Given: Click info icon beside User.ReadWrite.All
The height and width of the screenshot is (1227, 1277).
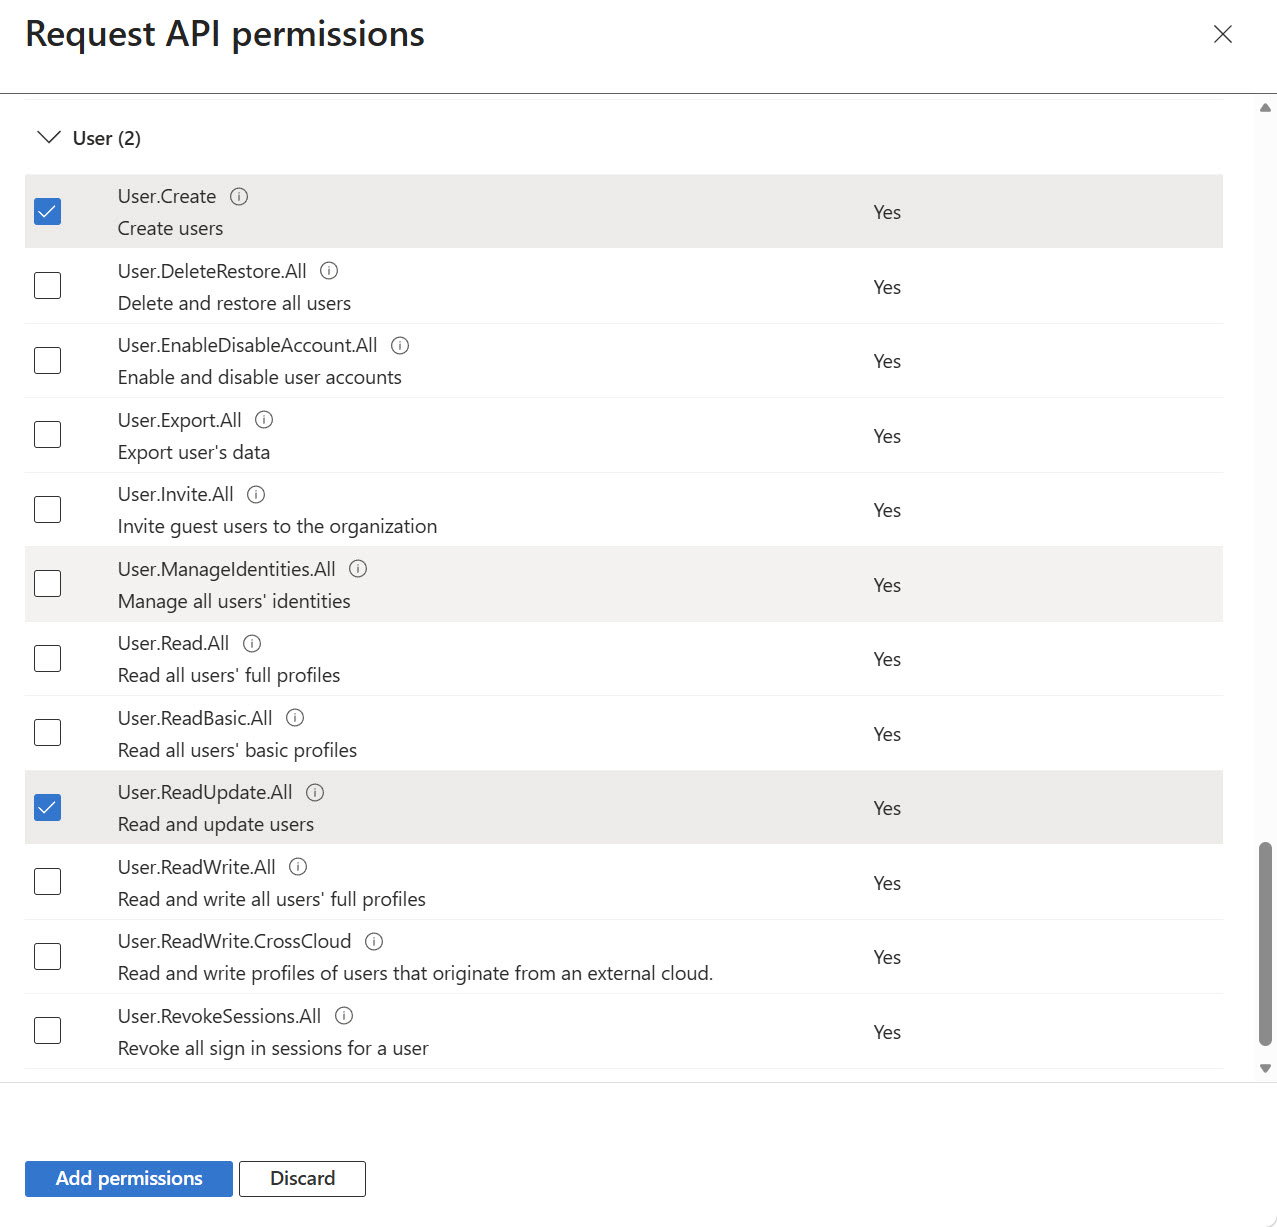Looking at the screenshot, I should coord(298,867).
